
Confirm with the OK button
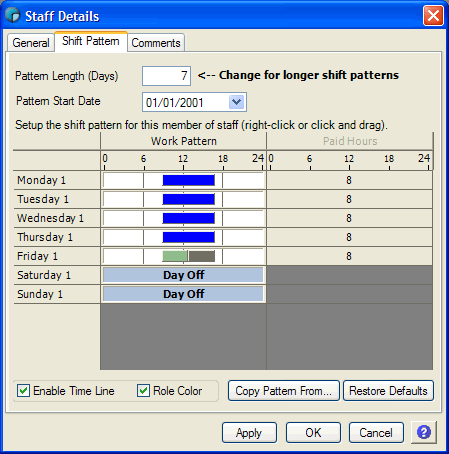pos(313,433)
